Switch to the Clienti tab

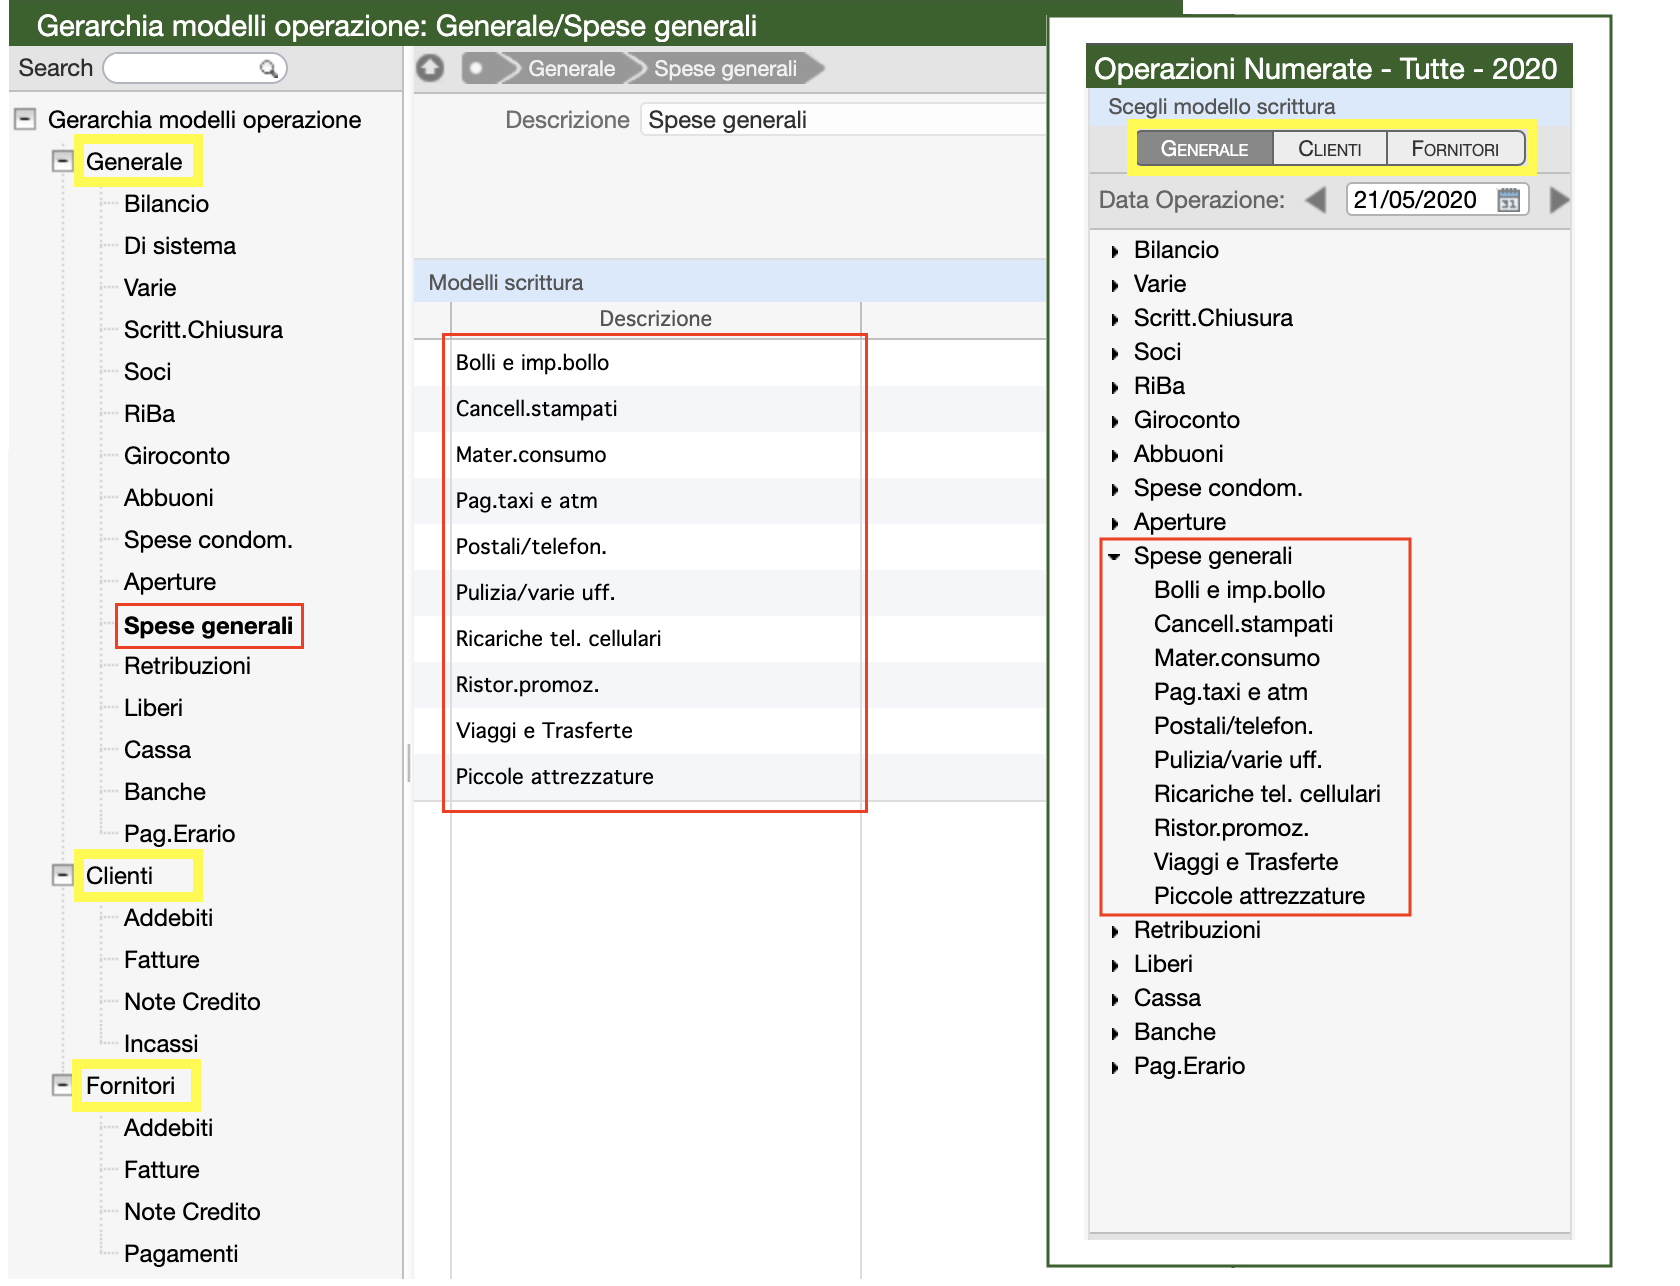(1330, 149)
